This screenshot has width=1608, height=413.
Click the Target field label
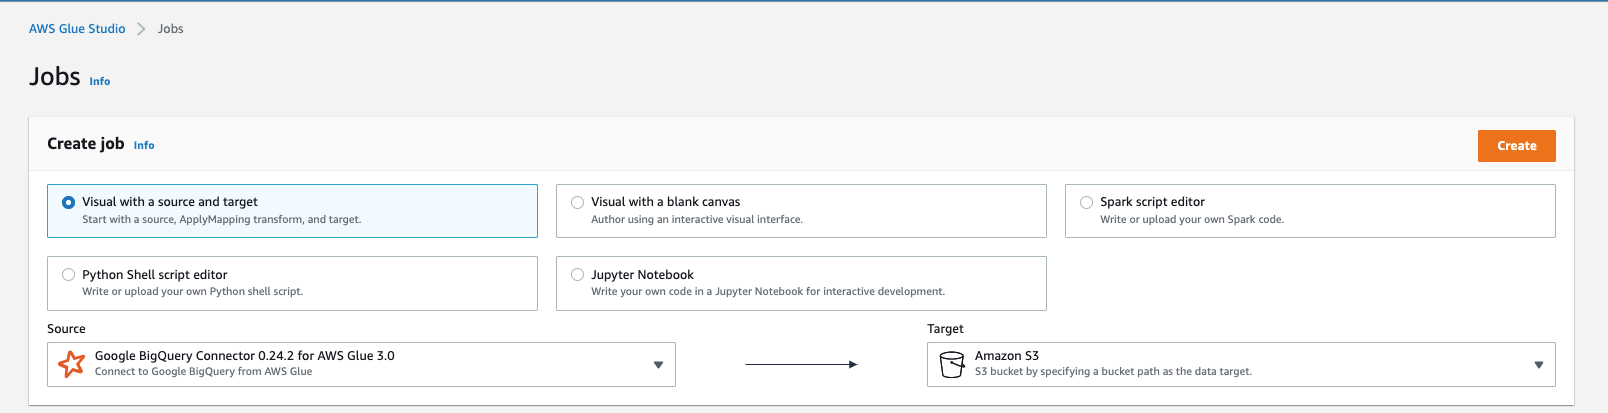point(945,329)
